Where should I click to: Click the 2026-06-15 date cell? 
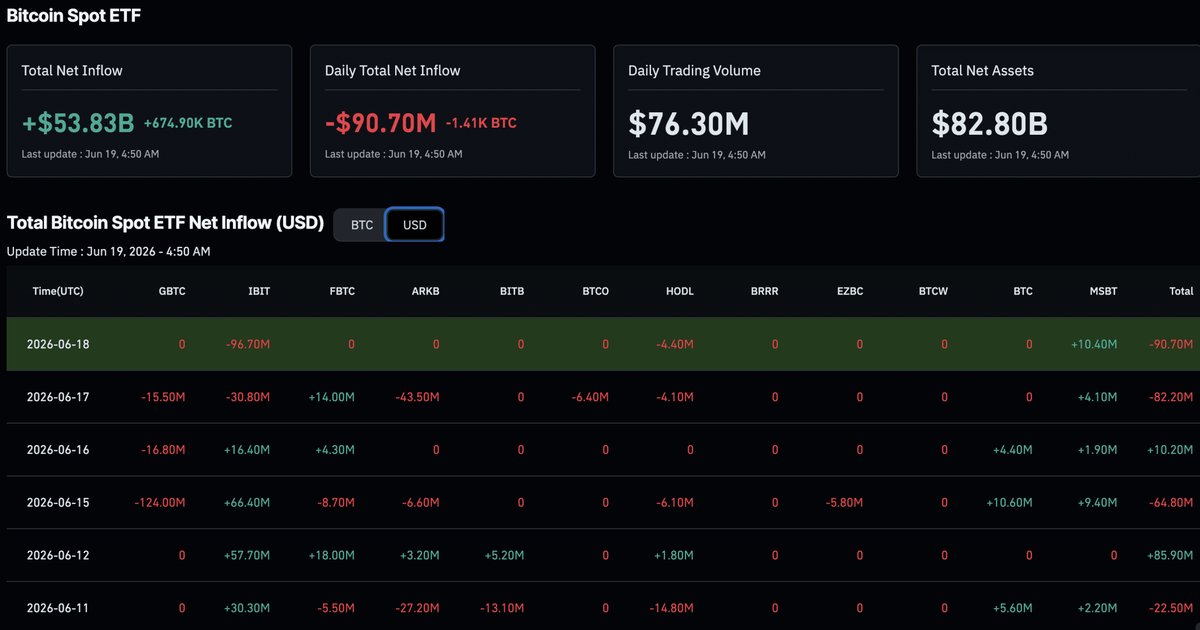coord(58,502)
